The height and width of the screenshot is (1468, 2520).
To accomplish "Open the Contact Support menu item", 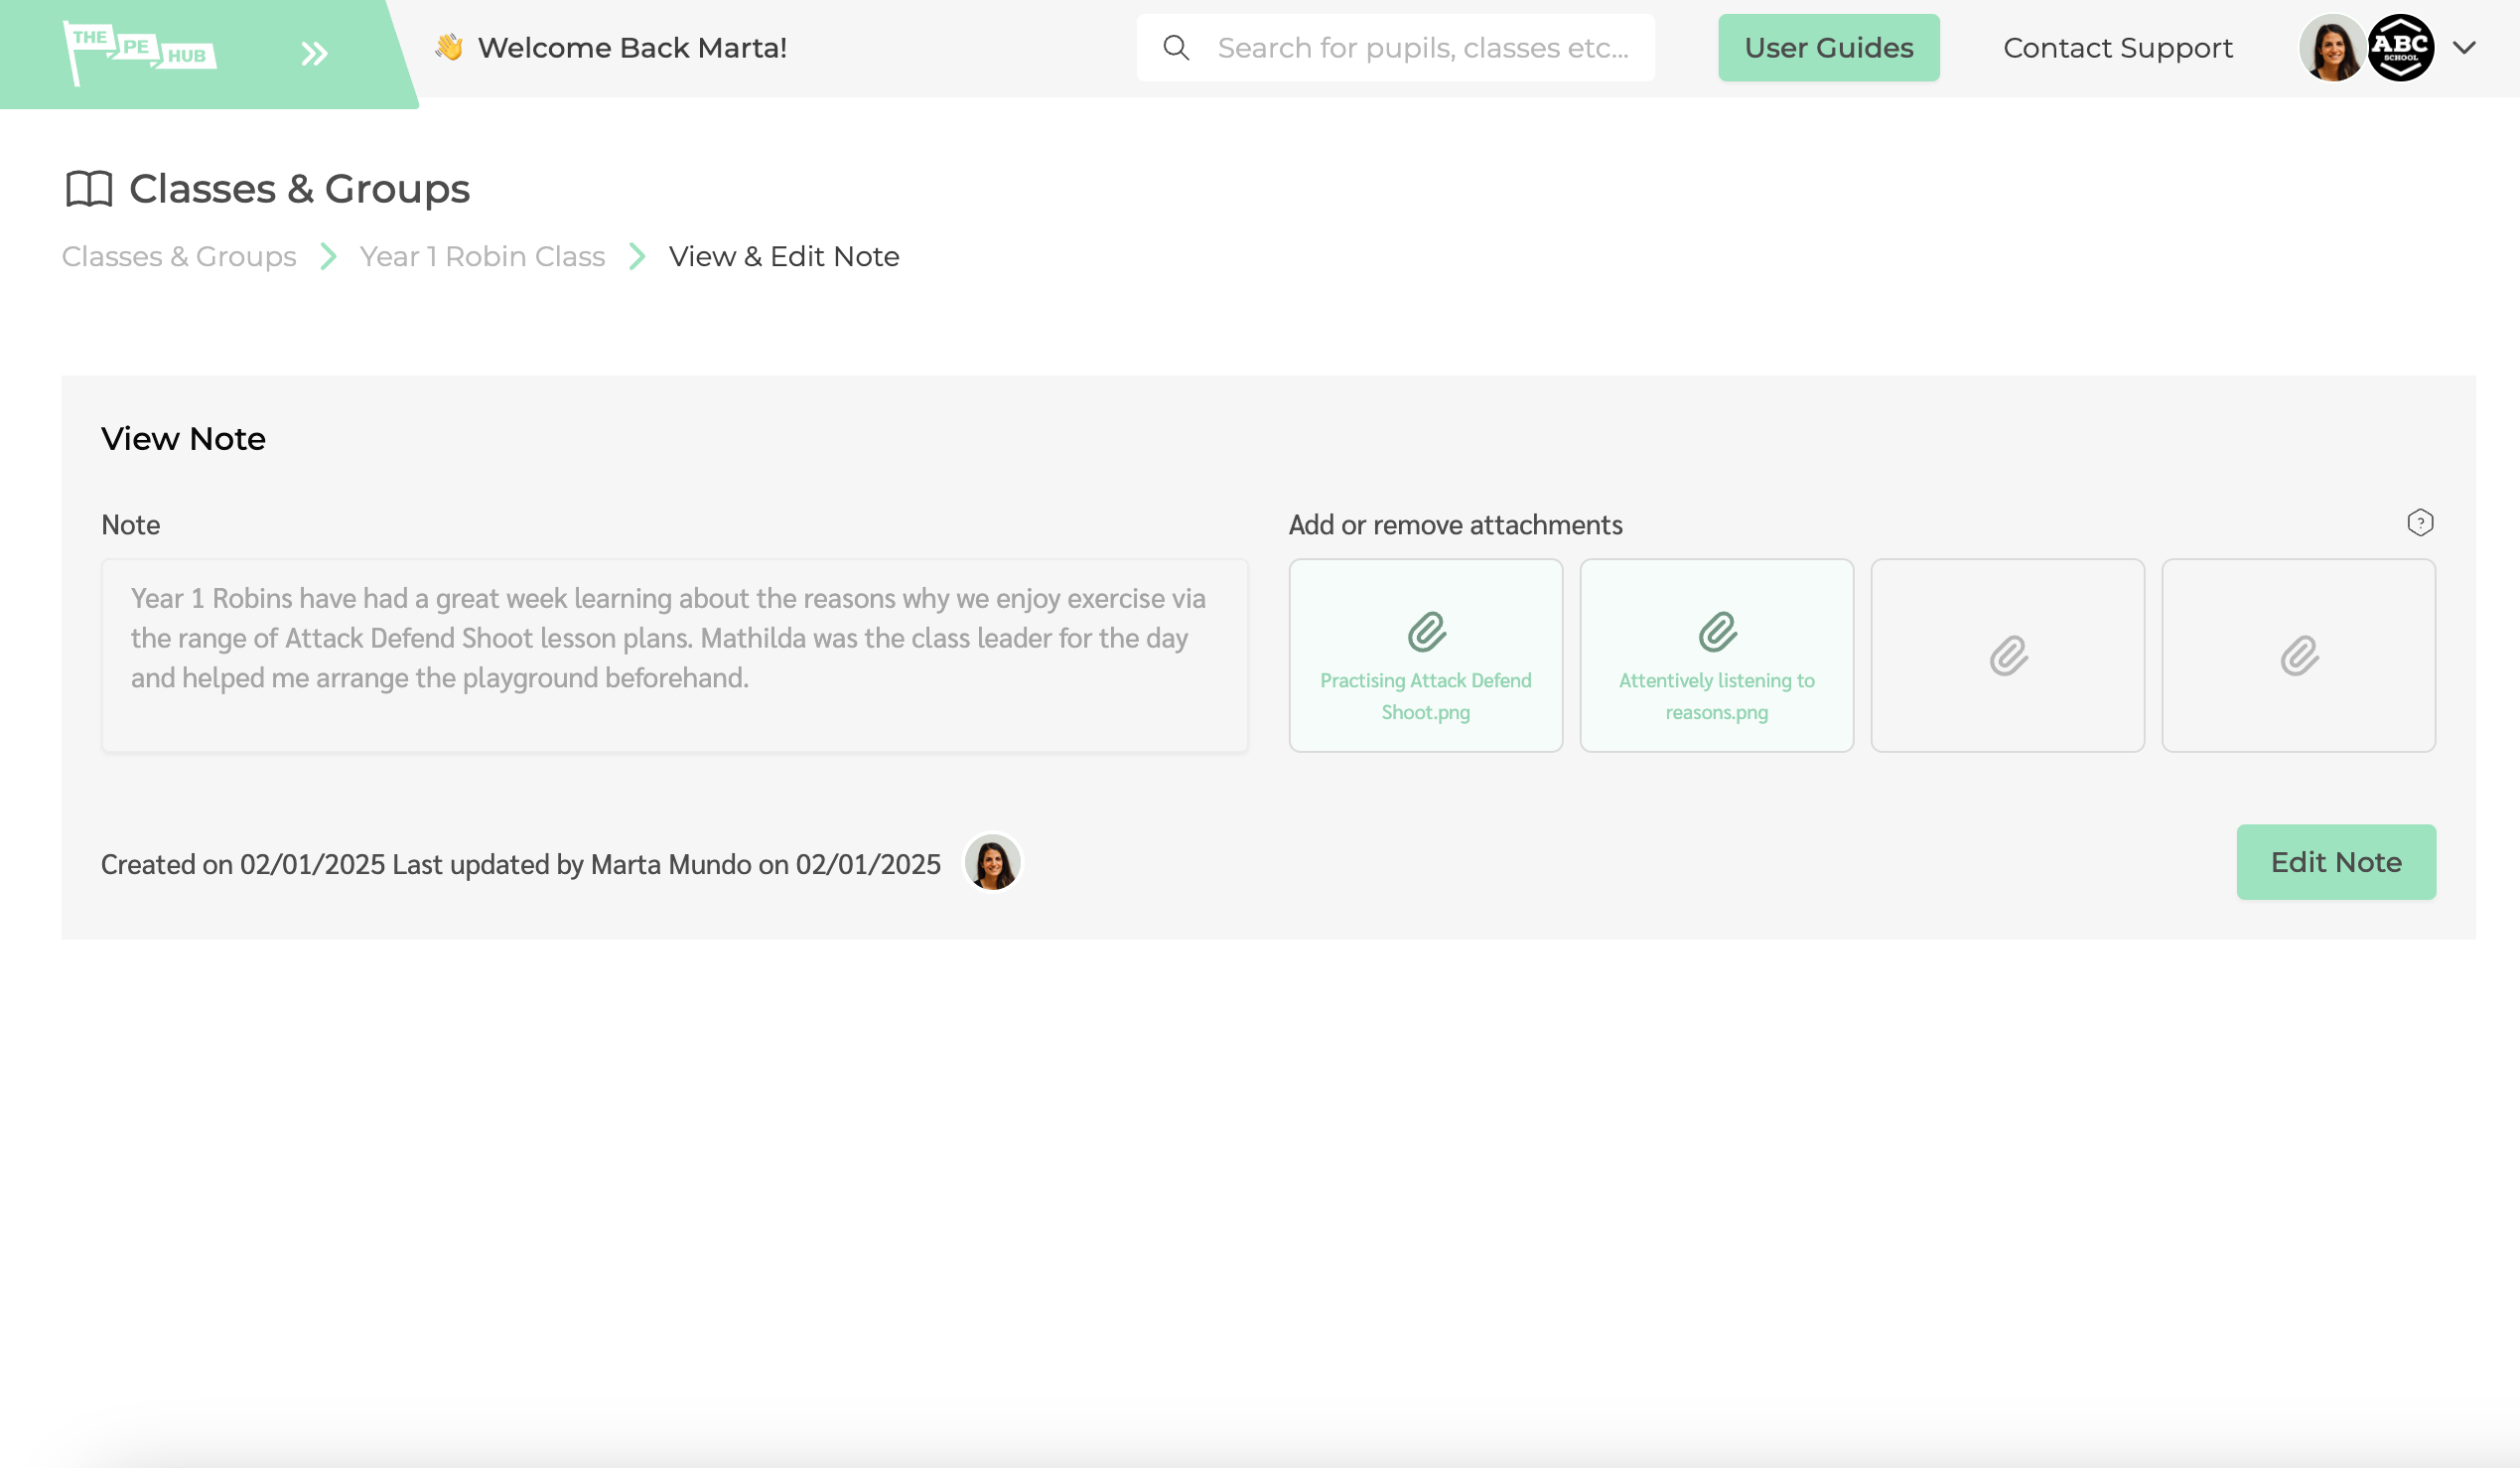I will click(x=2118, y=48).
